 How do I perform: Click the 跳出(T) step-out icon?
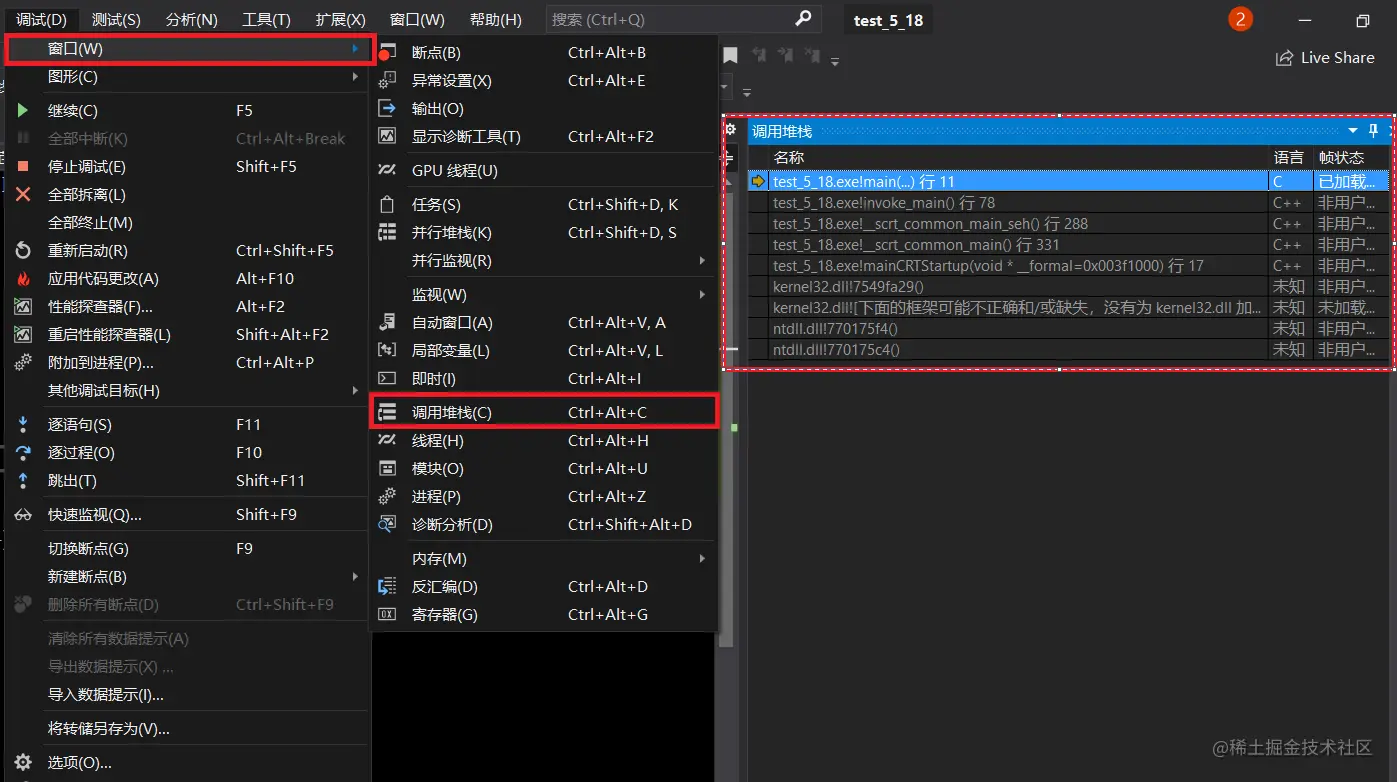click(23, 481)
